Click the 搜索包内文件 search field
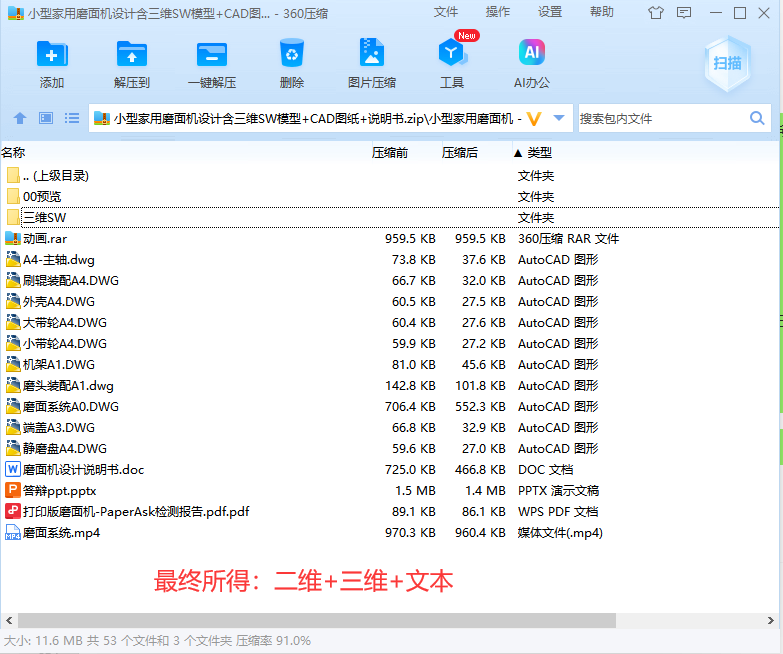The height and width of the screenshot is (654, 783). click(x=662, y=118)
